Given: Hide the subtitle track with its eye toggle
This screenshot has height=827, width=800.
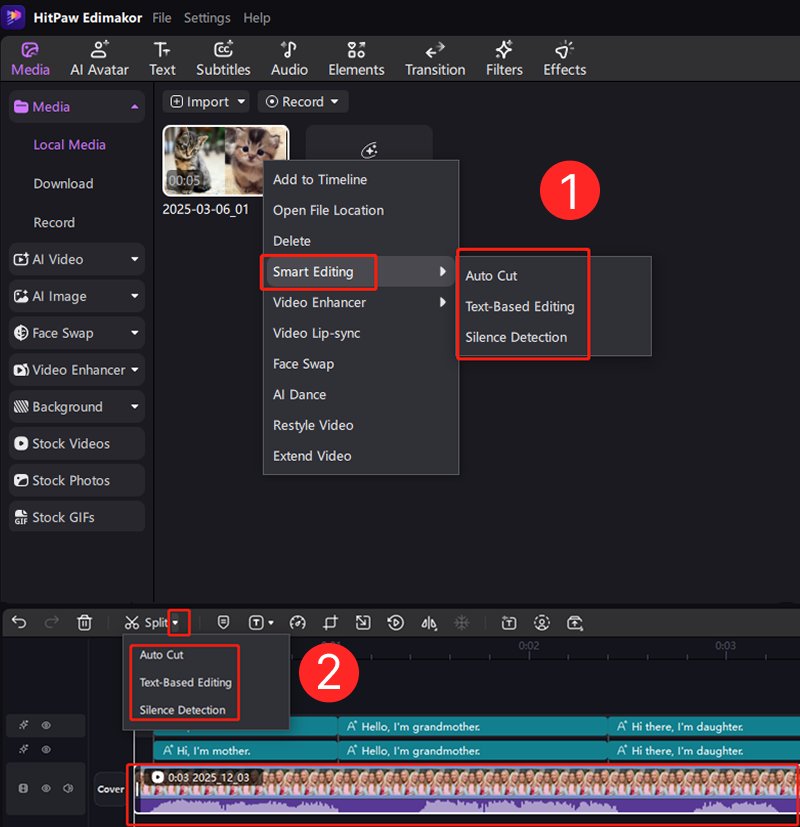Looking at the screenshot, I should click(45, 725).
